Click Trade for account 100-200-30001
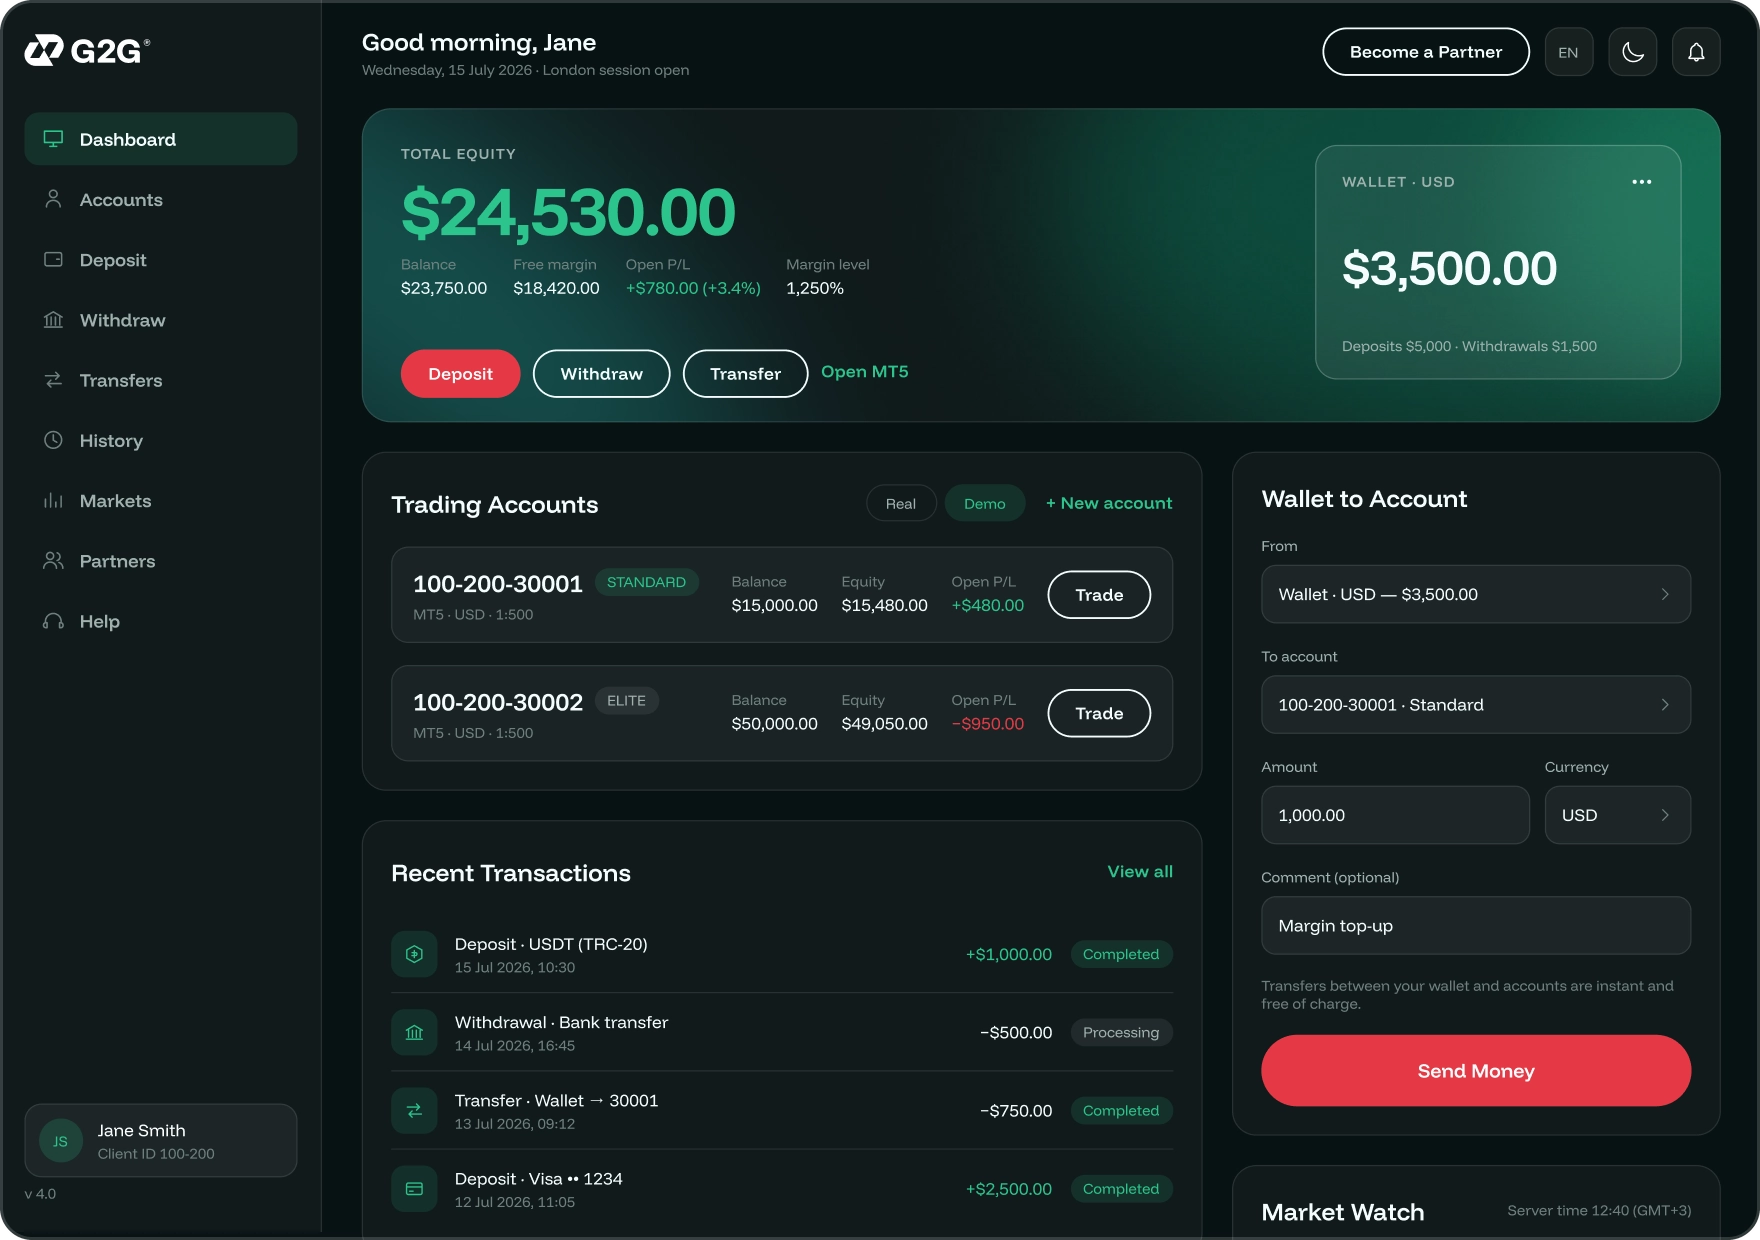The image size is (1760, 1240). click(x=1099, y=595)
